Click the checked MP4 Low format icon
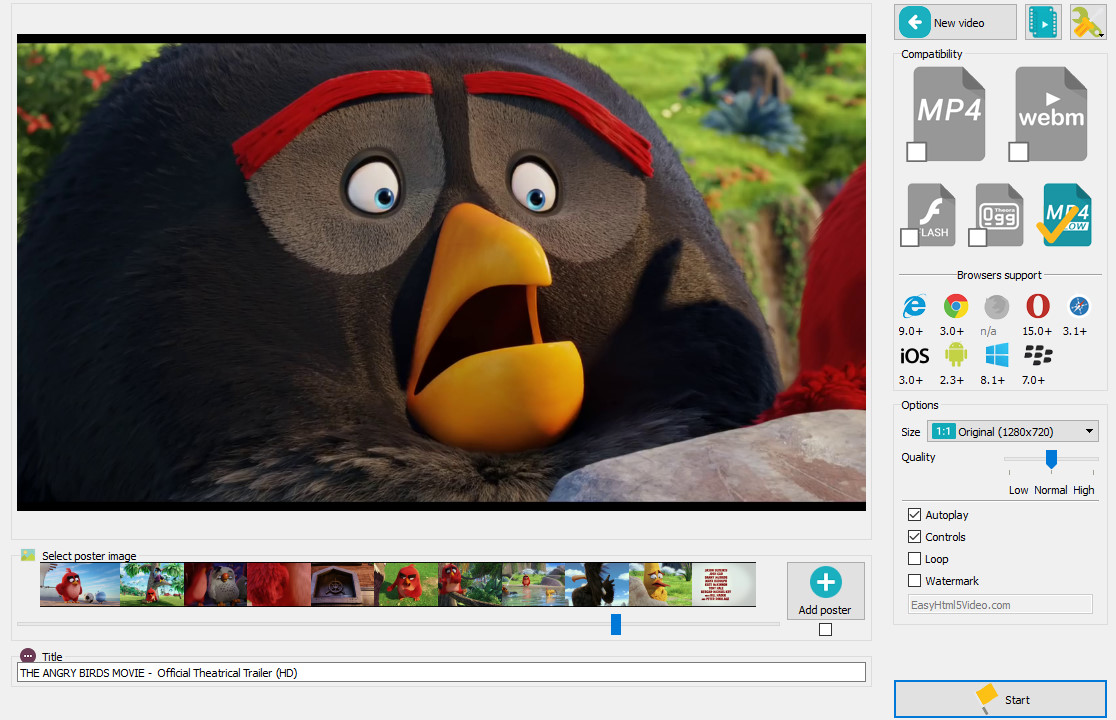 [x=1064, y=212]
